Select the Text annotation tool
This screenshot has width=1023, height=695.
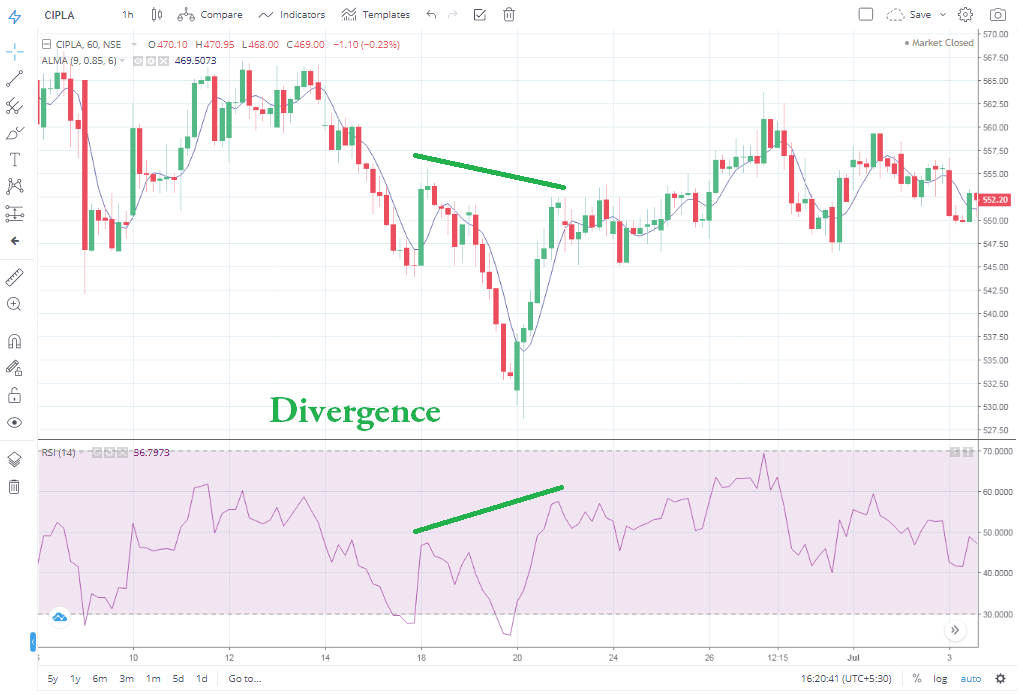pyautogui.click(x=14, y=160)
